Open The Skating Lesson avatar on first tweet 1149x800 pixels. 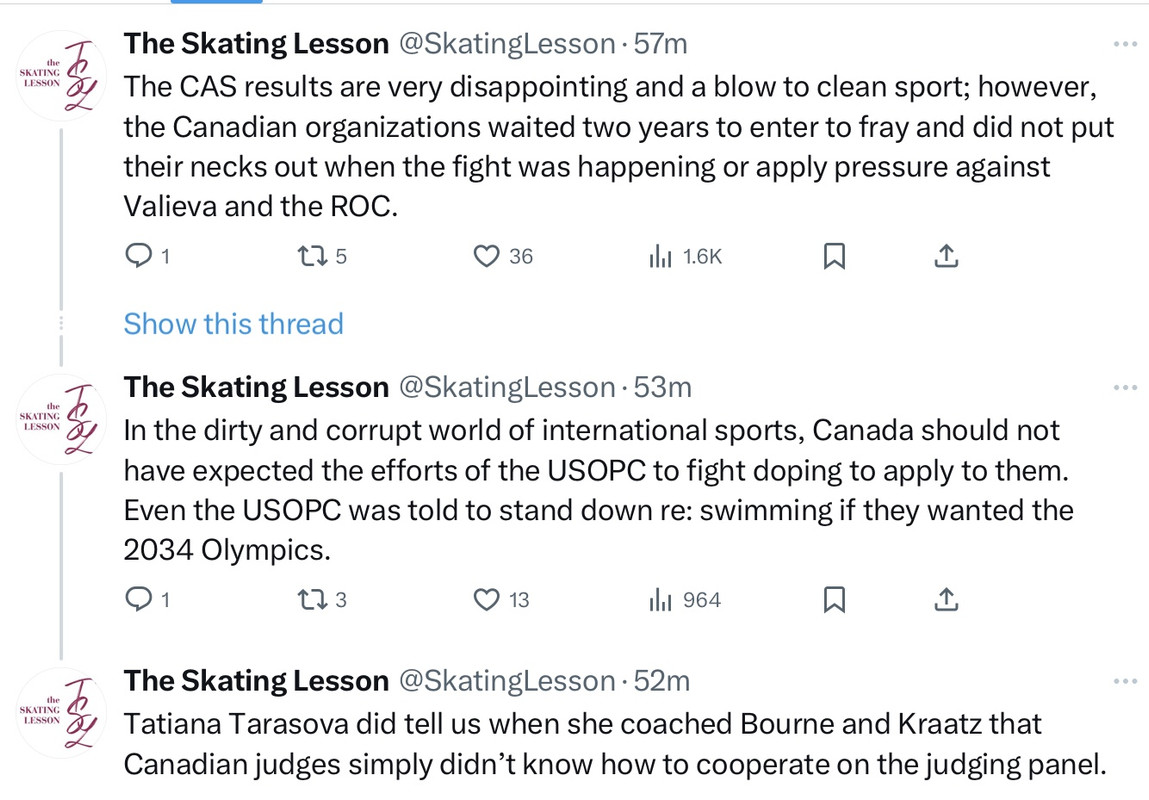tap(61, 75)
